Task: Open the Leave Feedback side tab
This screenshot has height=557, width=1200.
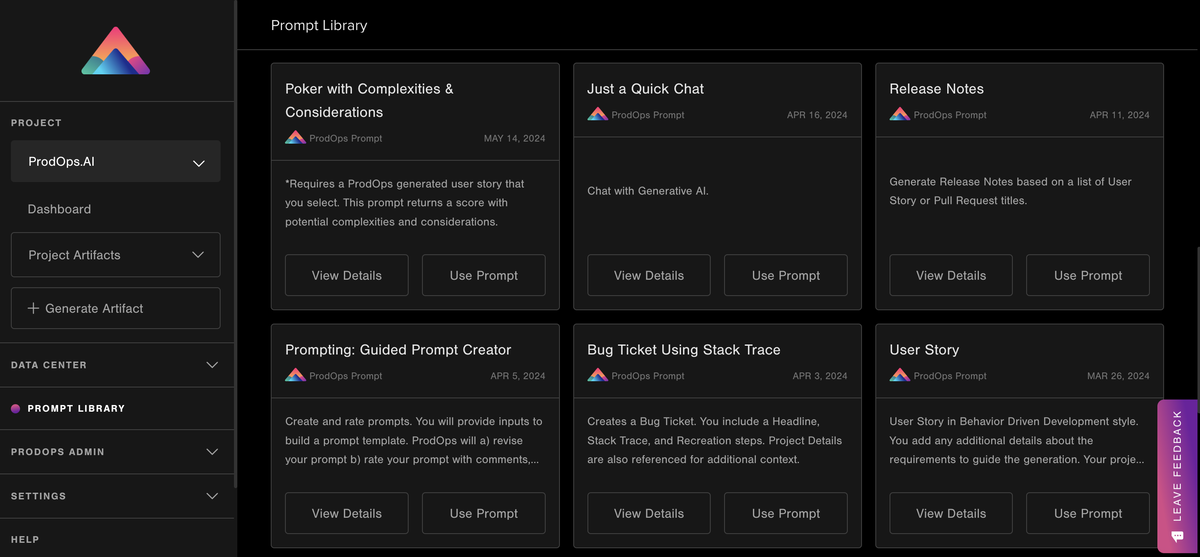Action: point(1178,476)
